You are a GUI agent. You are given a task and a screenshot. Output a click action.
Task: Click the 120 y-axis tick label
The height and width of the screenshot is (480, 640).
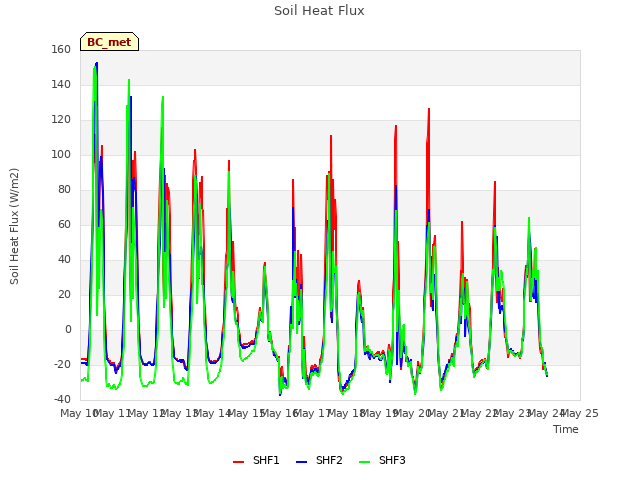click(61, 120)
